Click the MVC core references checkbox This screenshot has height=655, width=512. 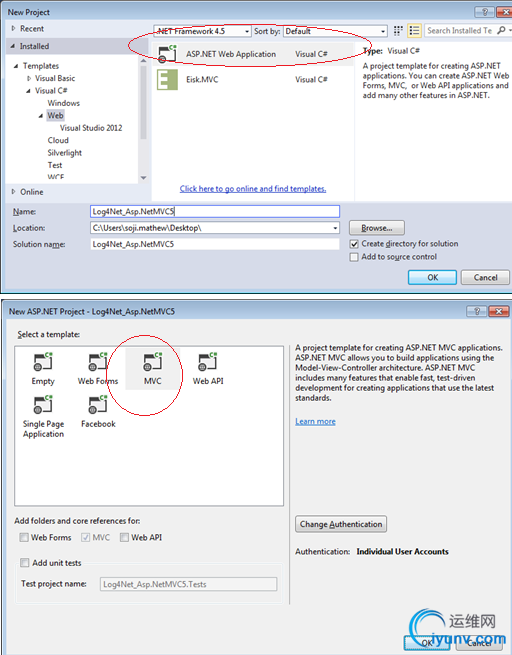86,537
